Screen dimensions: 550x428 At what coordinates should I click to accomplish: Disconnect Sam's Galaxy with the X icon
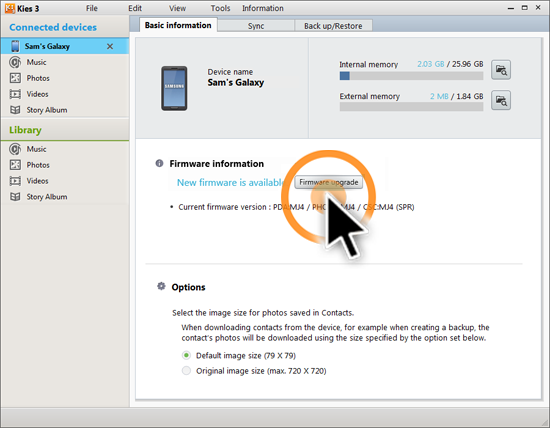pyautogui.click(x=110, y=46)
